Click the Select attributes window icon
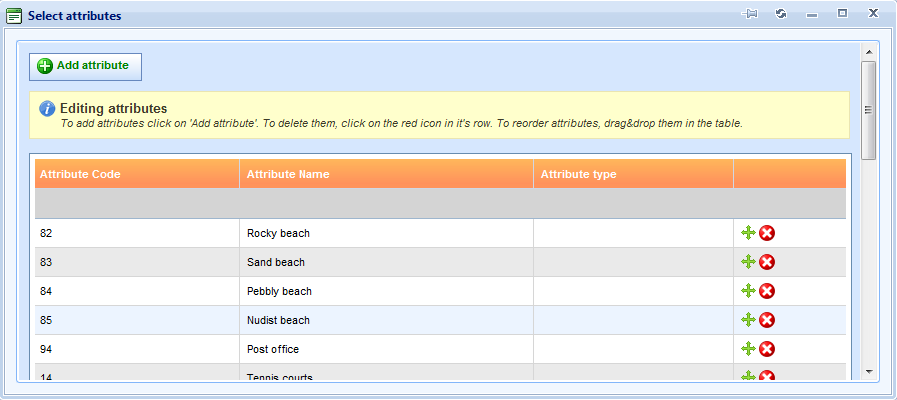The height and width of the screenshot is (400, 897). coord(14,16)
